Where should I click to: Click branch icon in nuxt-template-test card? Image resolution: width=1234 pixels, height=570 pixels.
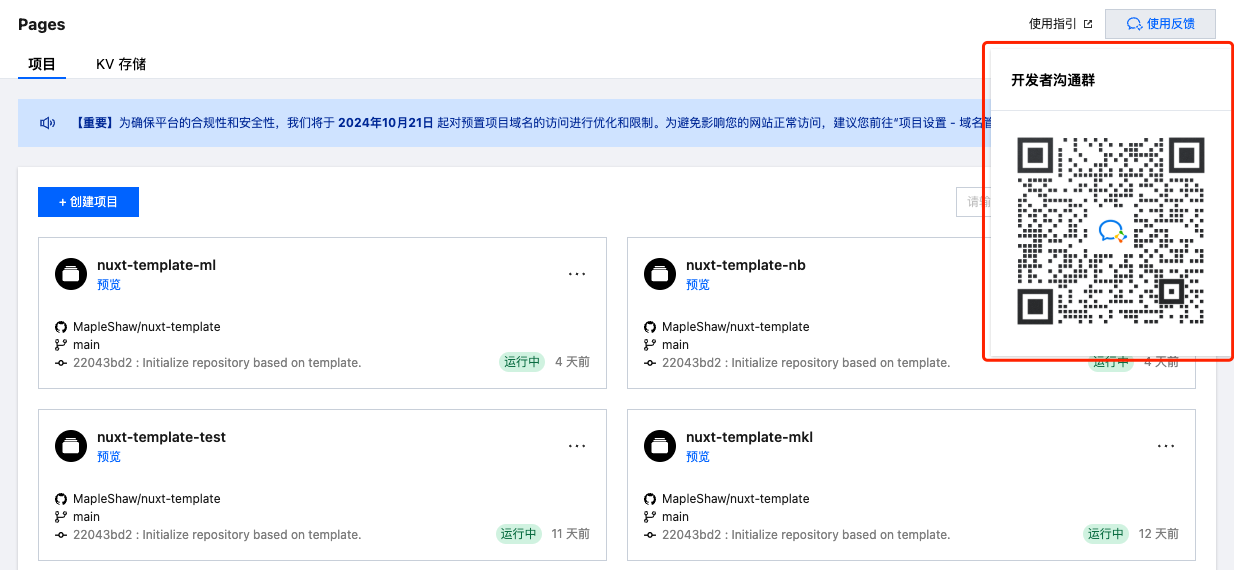click(61, 517)
